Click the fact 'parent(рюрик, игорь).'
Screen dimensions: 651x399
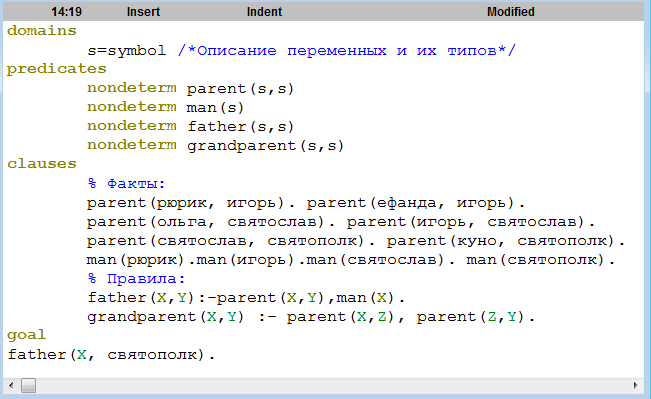click(191, 203)
